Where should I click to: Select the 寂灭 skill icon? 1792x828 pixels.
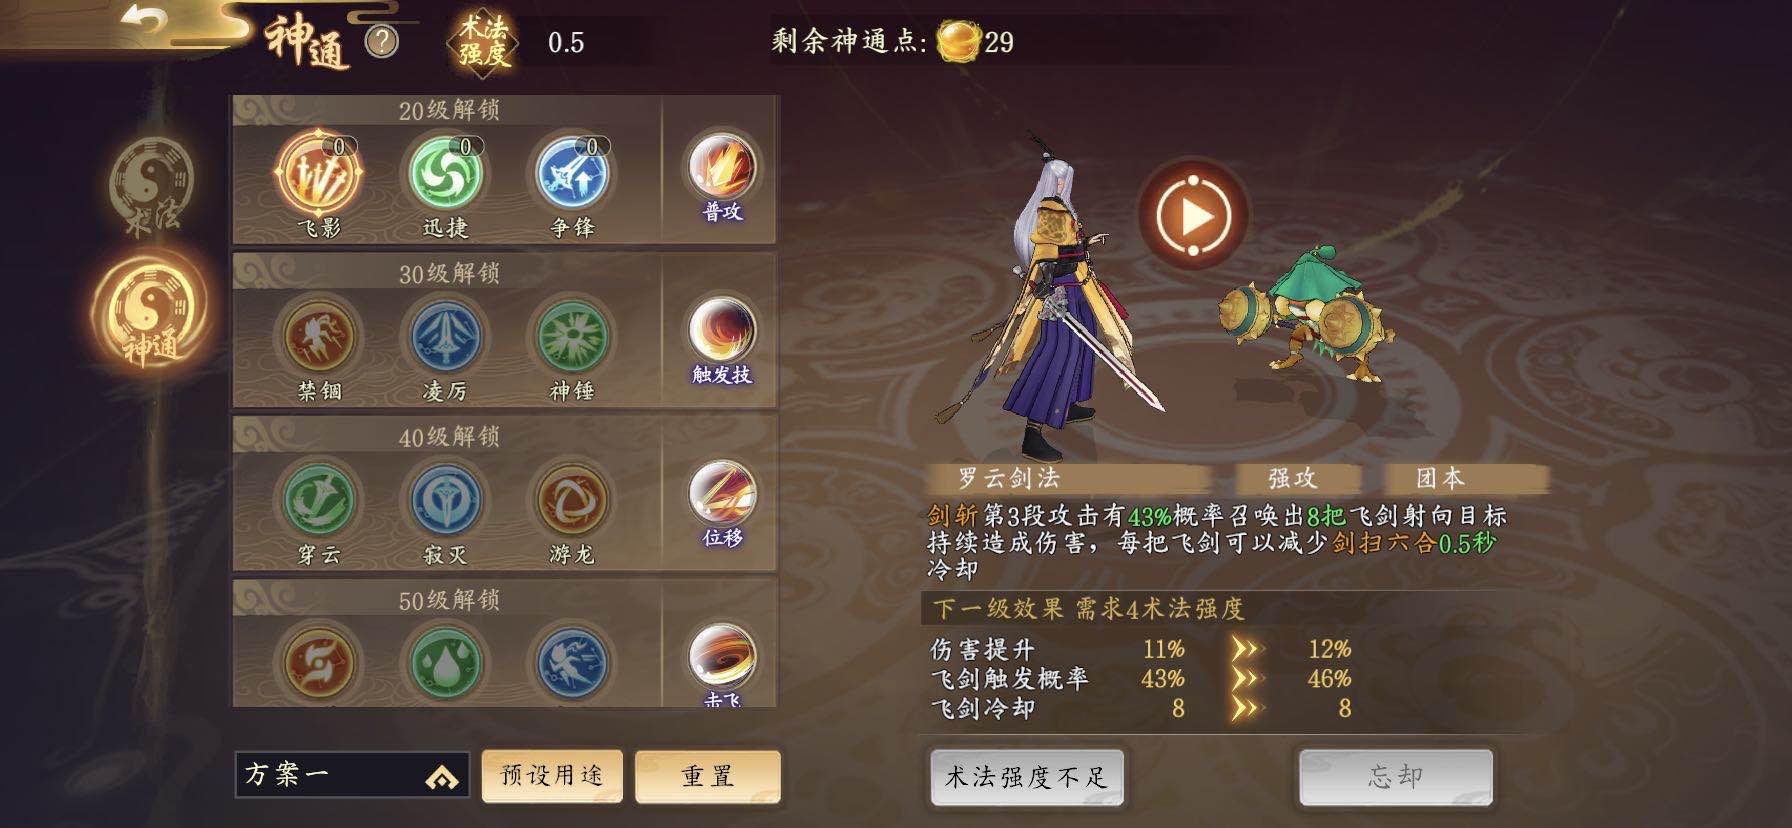point(445,500)
